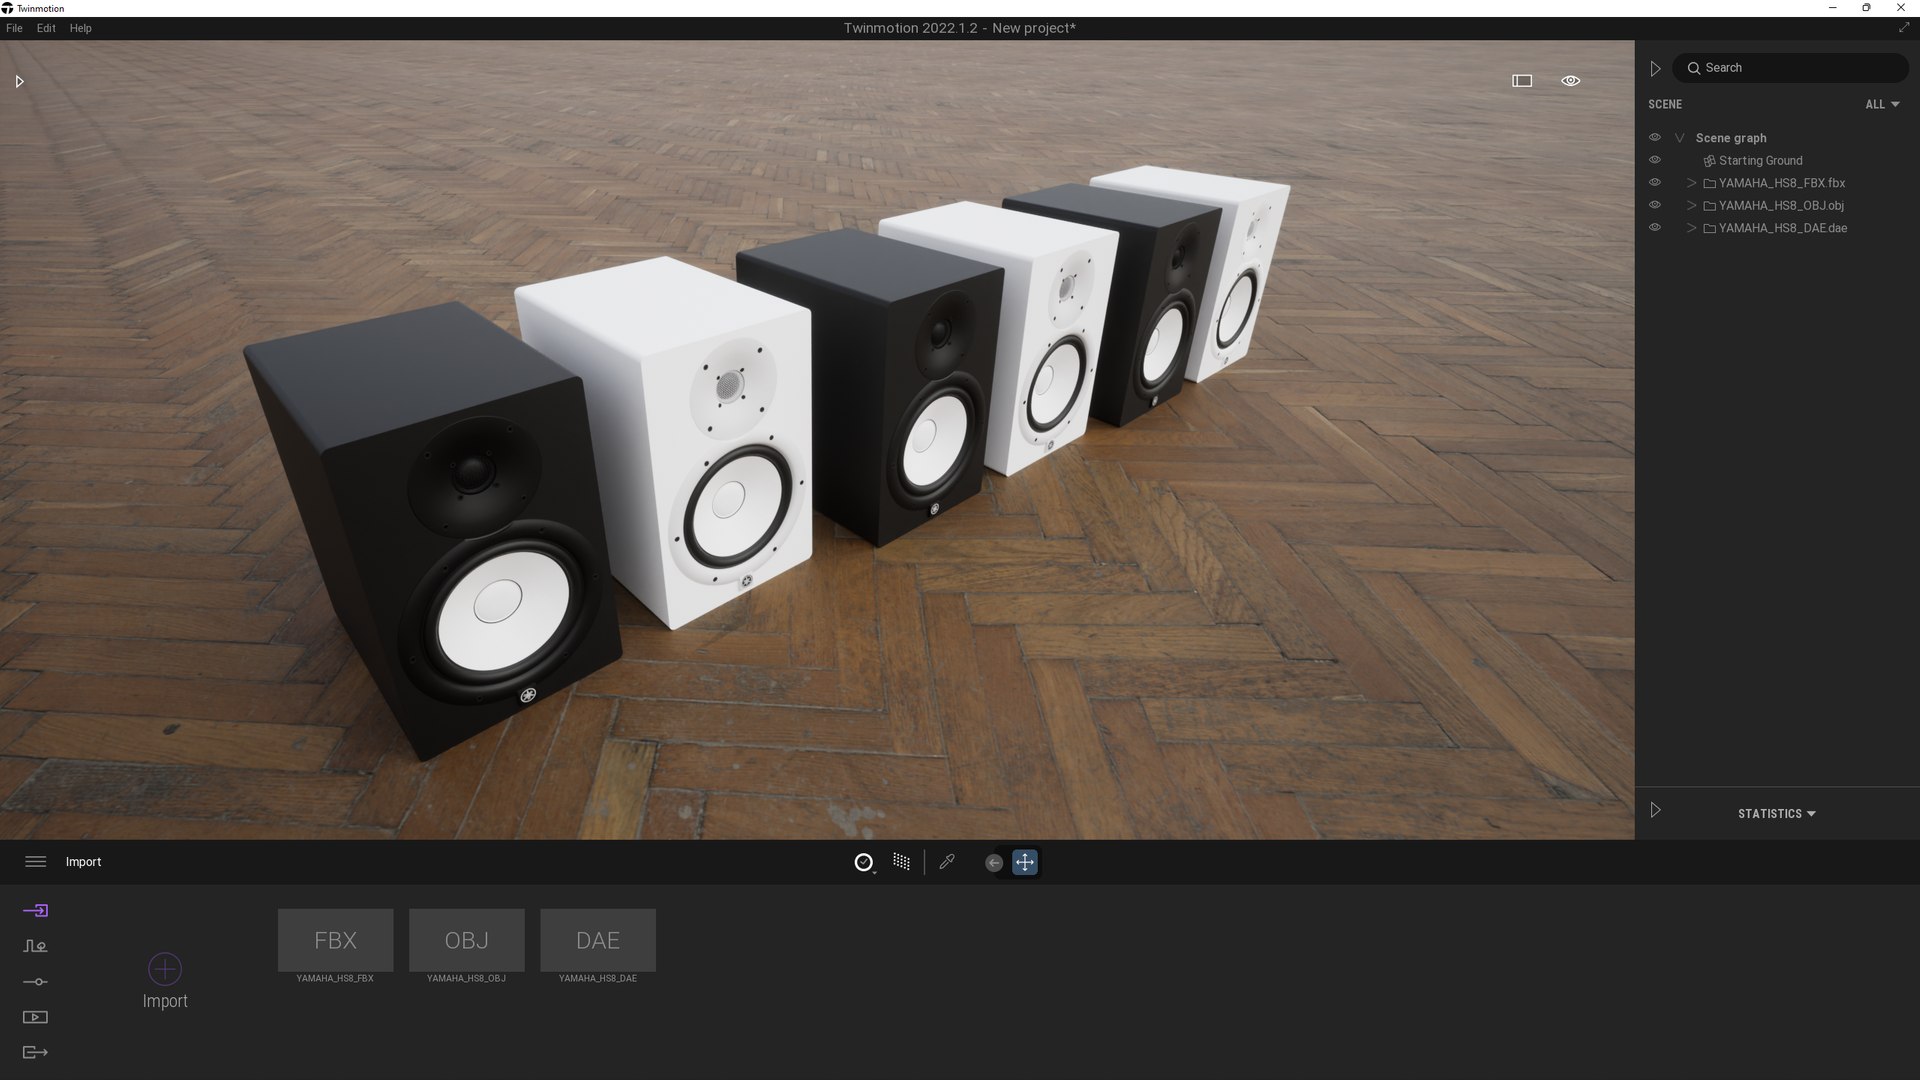Screen dimensions: 1920x1080
Task: Open the STATISTICS dropdown
Action: click(x=1777, y=814)
